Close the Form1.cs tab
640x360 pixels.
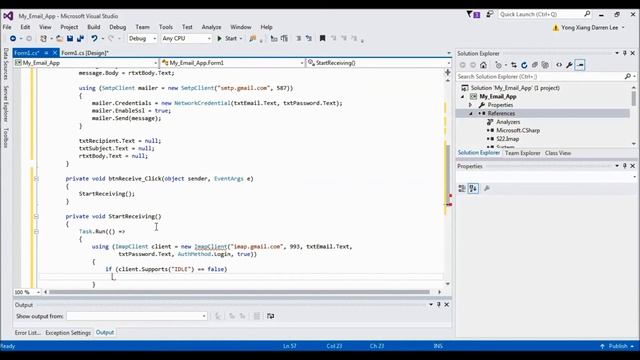pyautogui.click(x=55, y=53)
